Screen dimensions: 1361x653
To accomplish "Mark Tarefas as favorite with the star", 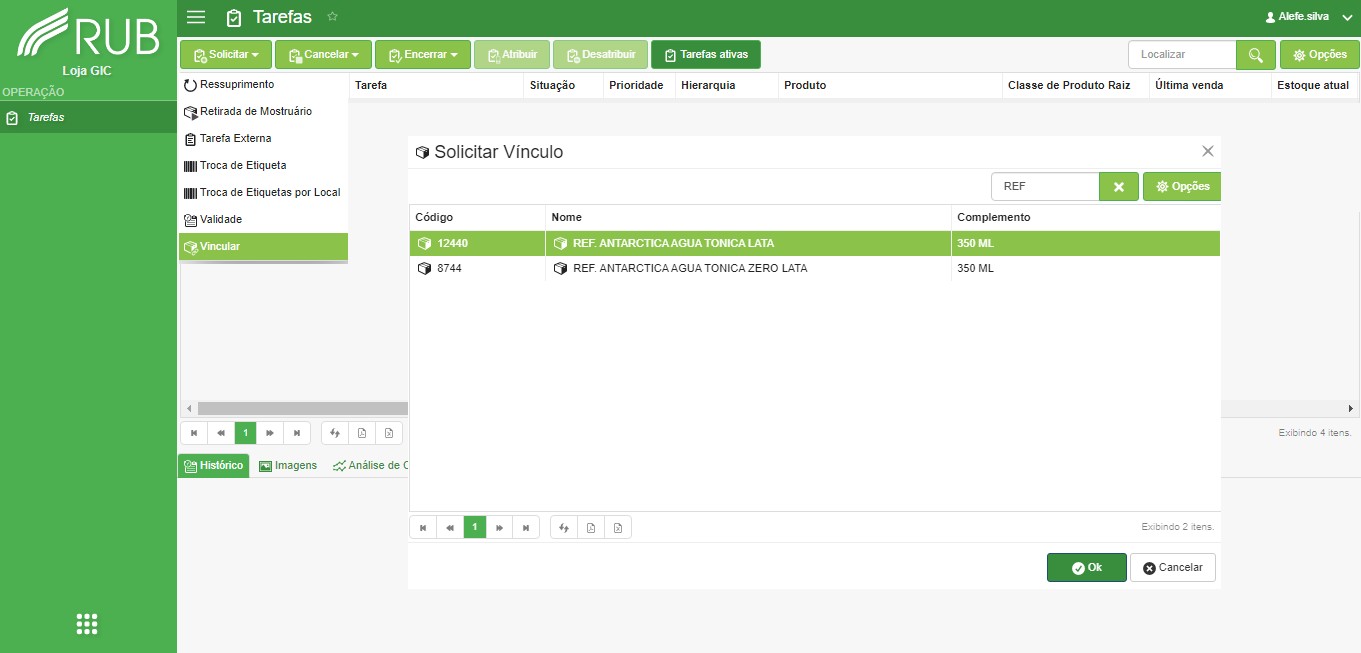I will point(333,17).
